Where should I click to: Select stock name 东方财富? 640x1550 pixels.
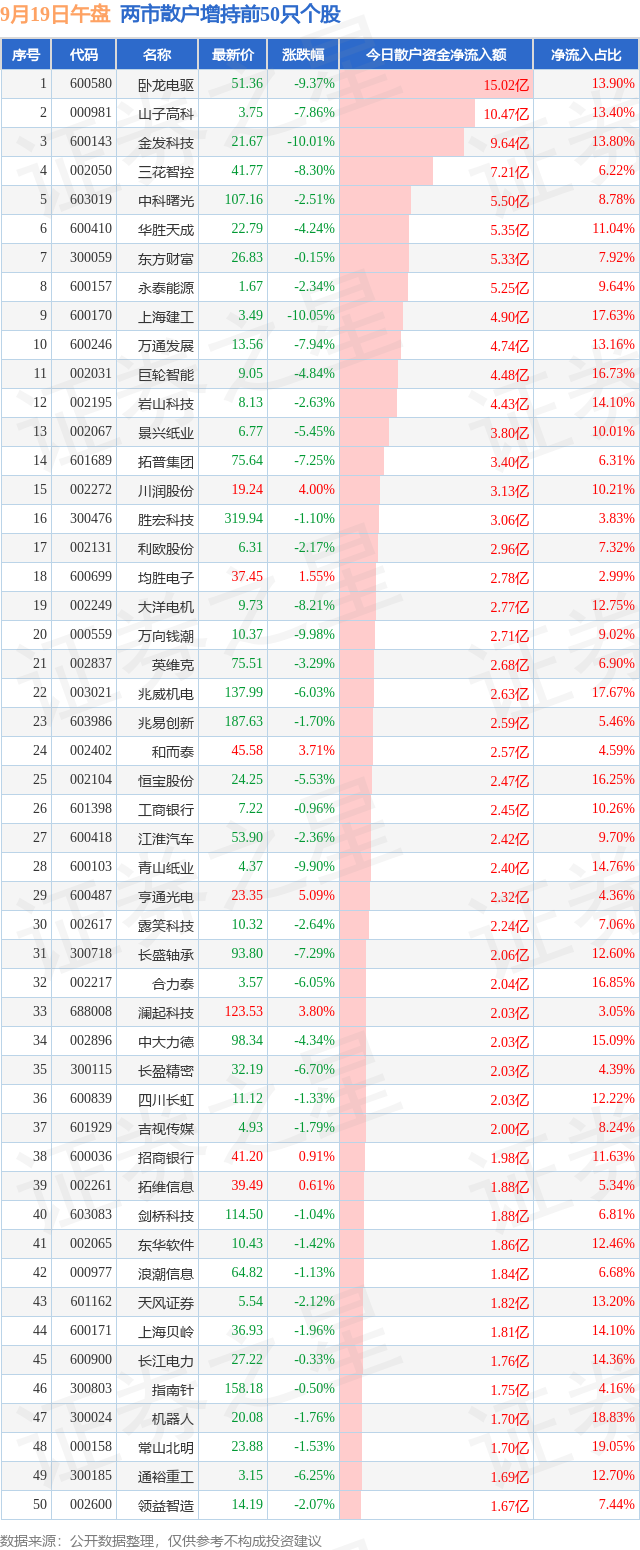[x=166, y=259]
